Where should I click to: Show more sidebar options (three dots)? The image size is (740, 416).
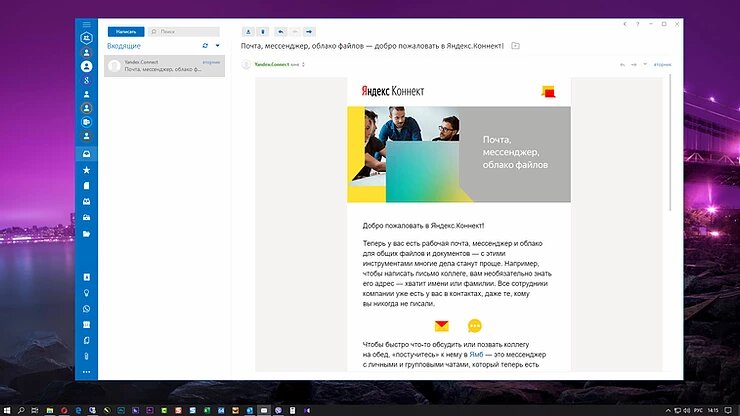(x=86, y=372)
